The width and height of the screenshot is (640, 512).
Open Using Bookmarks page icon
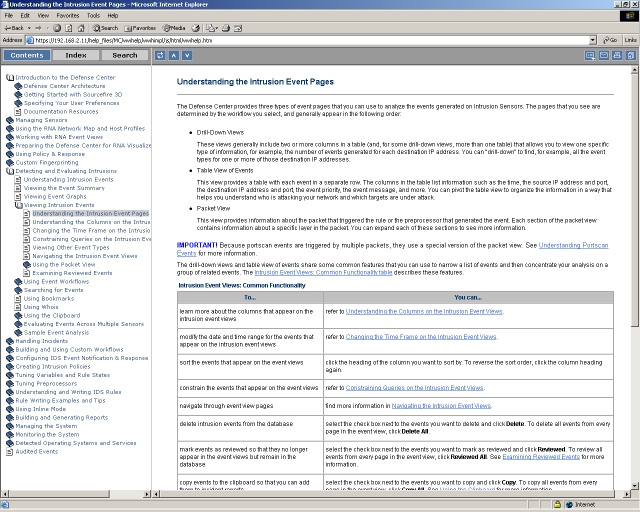coord(18,298)
